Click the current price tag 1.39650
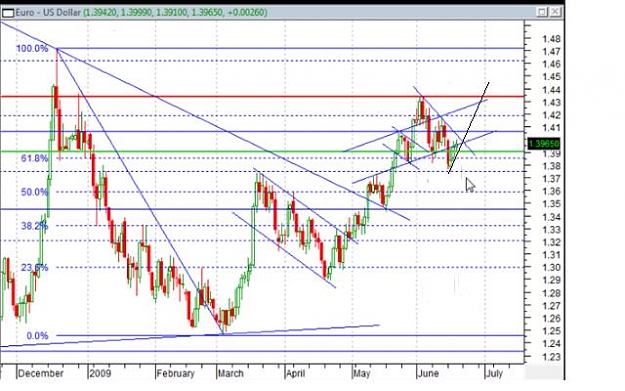Viewport: 625px width, 391px height. tap(544, 143)
